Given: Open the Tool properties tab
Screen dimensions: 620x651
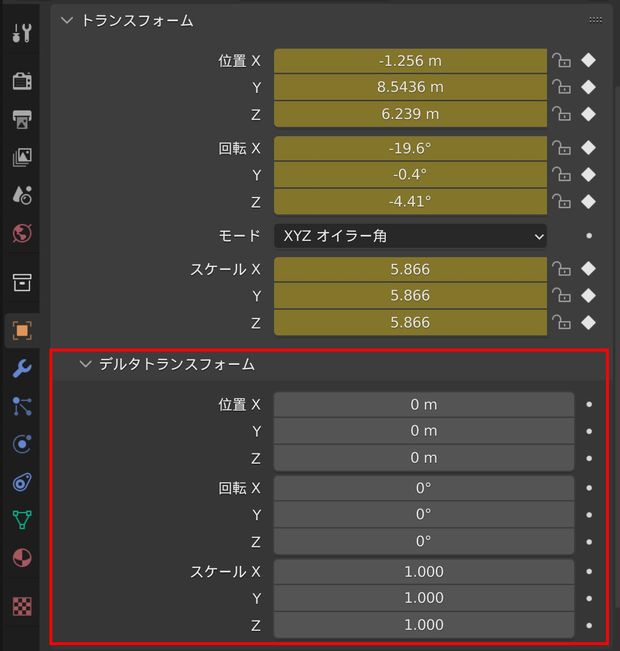Looking at the screenshot, I should click(22, 33).
